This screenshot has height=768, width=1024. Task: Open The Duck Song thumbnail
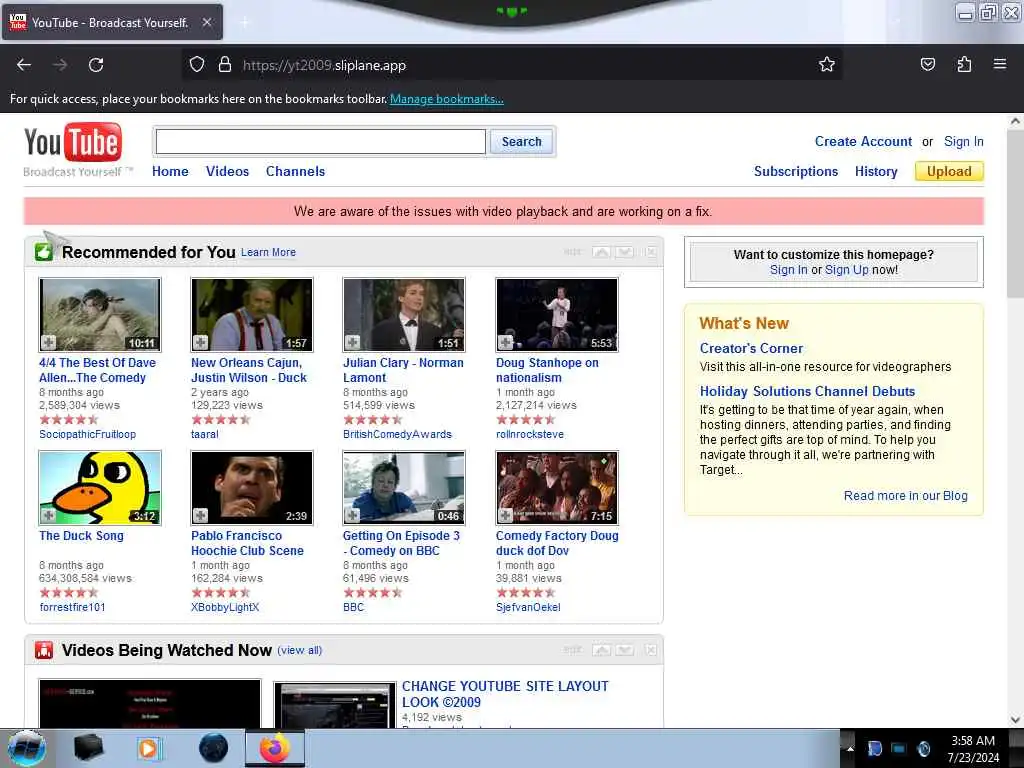coord(100,487)
